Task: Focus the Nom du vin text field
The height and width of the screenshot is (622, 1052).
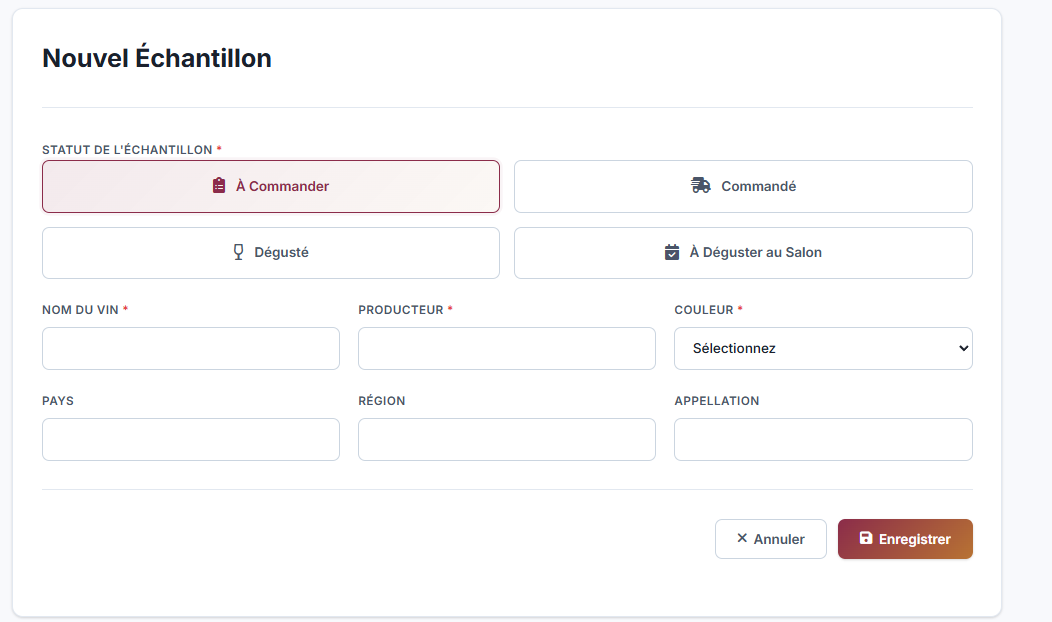Action: point(190,348)
